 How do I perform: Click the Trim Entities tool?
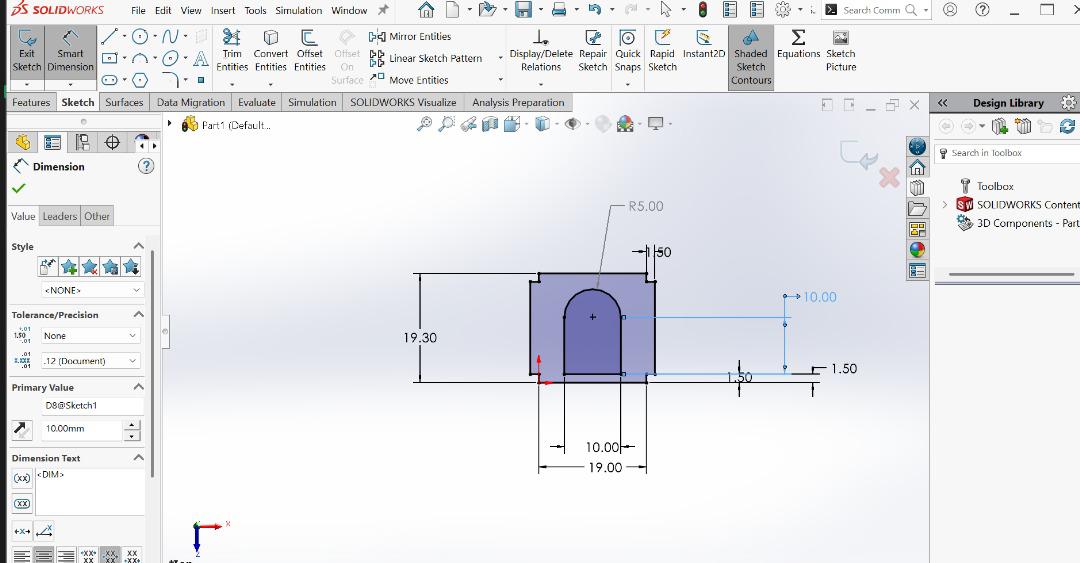[232, 51]
